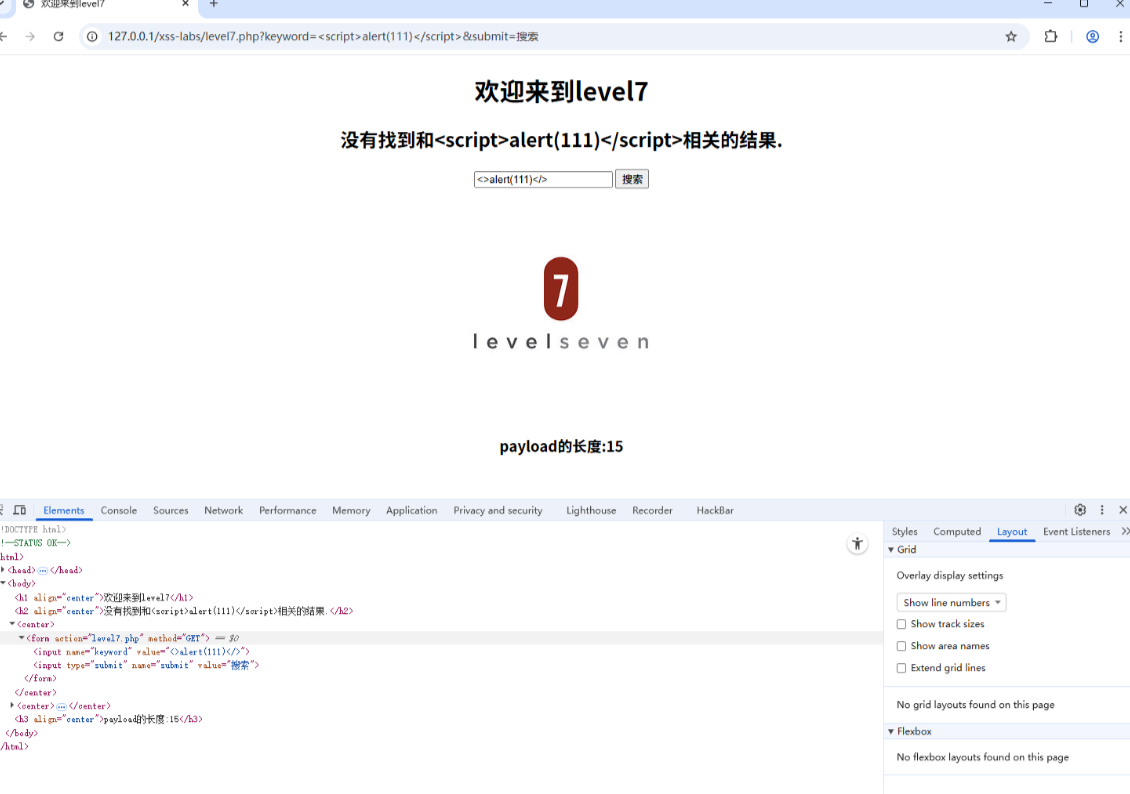Open DevTools settings gear
This screenshot has height=794, width=1130.
click(x=1080, y=510)
